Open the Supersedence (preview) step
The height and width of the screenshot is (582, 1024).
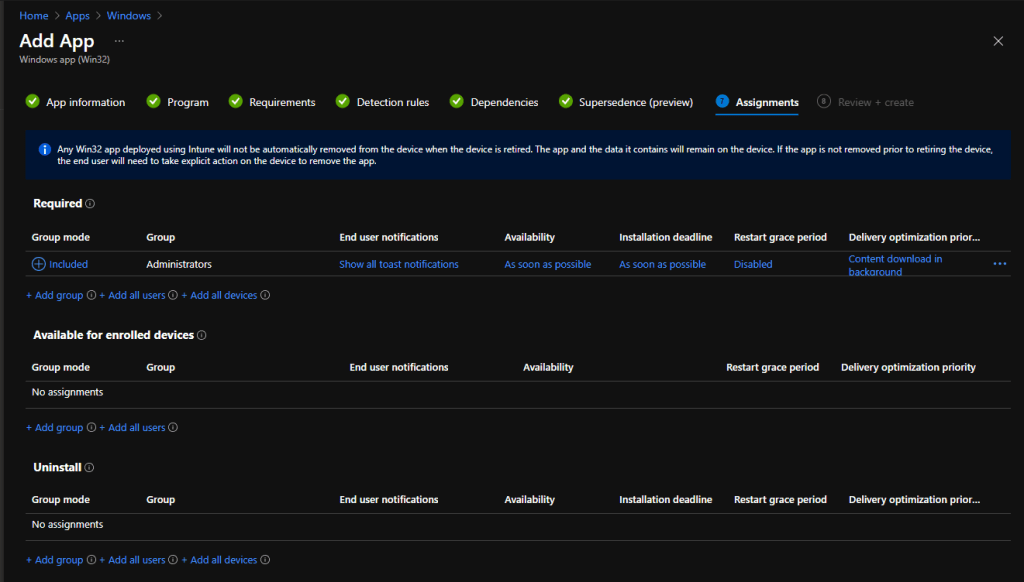(x=635, y=102)
